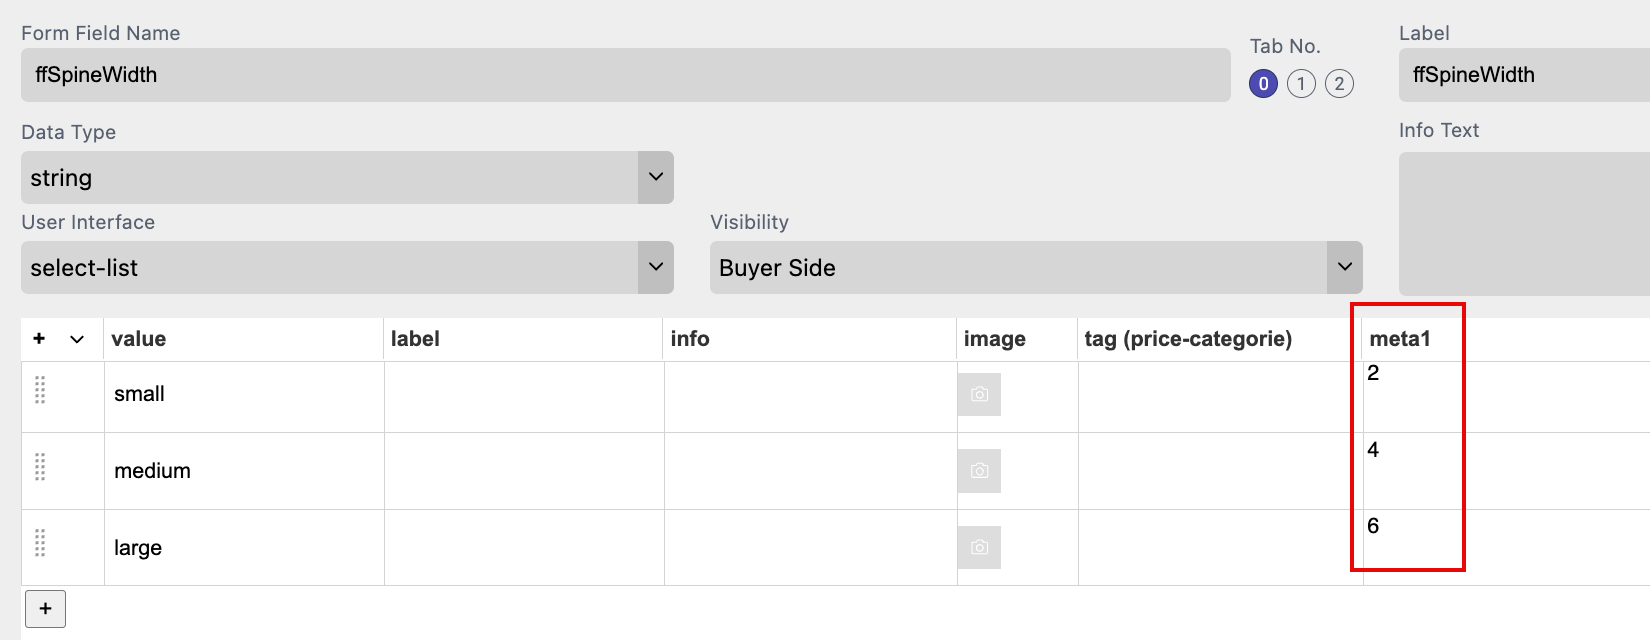The width and height of the screenshot is (1650, 640).
Task: Open the Data Type dropdown
Action: click(x=347, y=178)
